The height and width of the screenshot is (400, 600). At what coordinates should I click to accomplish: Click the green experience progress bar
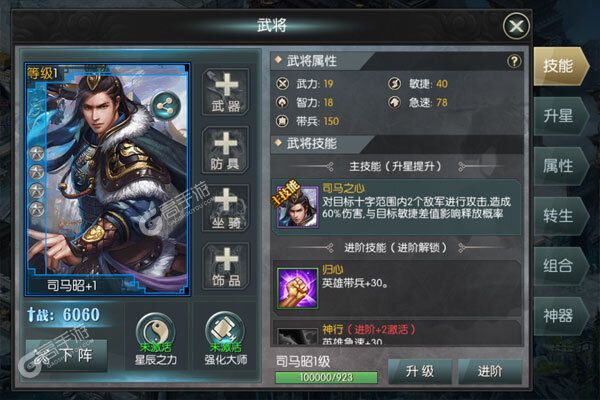point(326,377)
